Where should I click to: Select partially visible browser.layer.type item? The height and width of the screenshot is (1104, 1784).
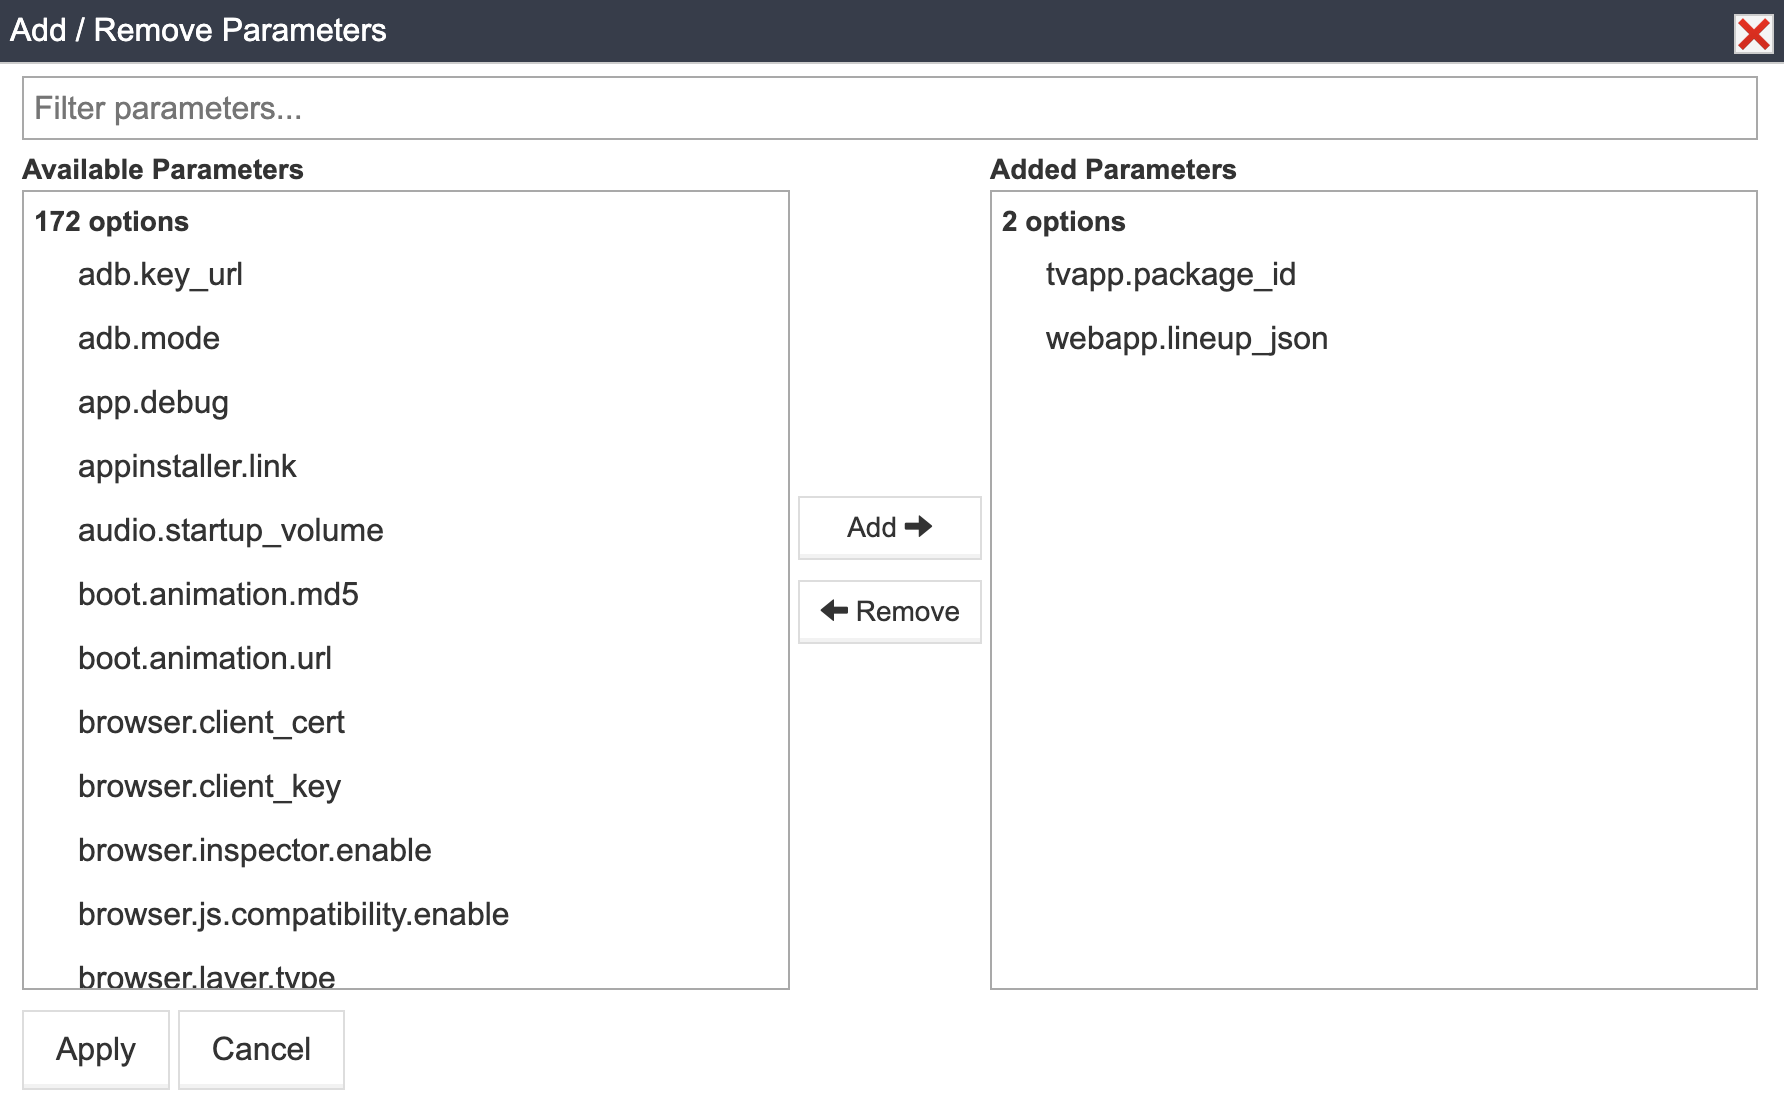pyautogui.click(x=206, y=977)
